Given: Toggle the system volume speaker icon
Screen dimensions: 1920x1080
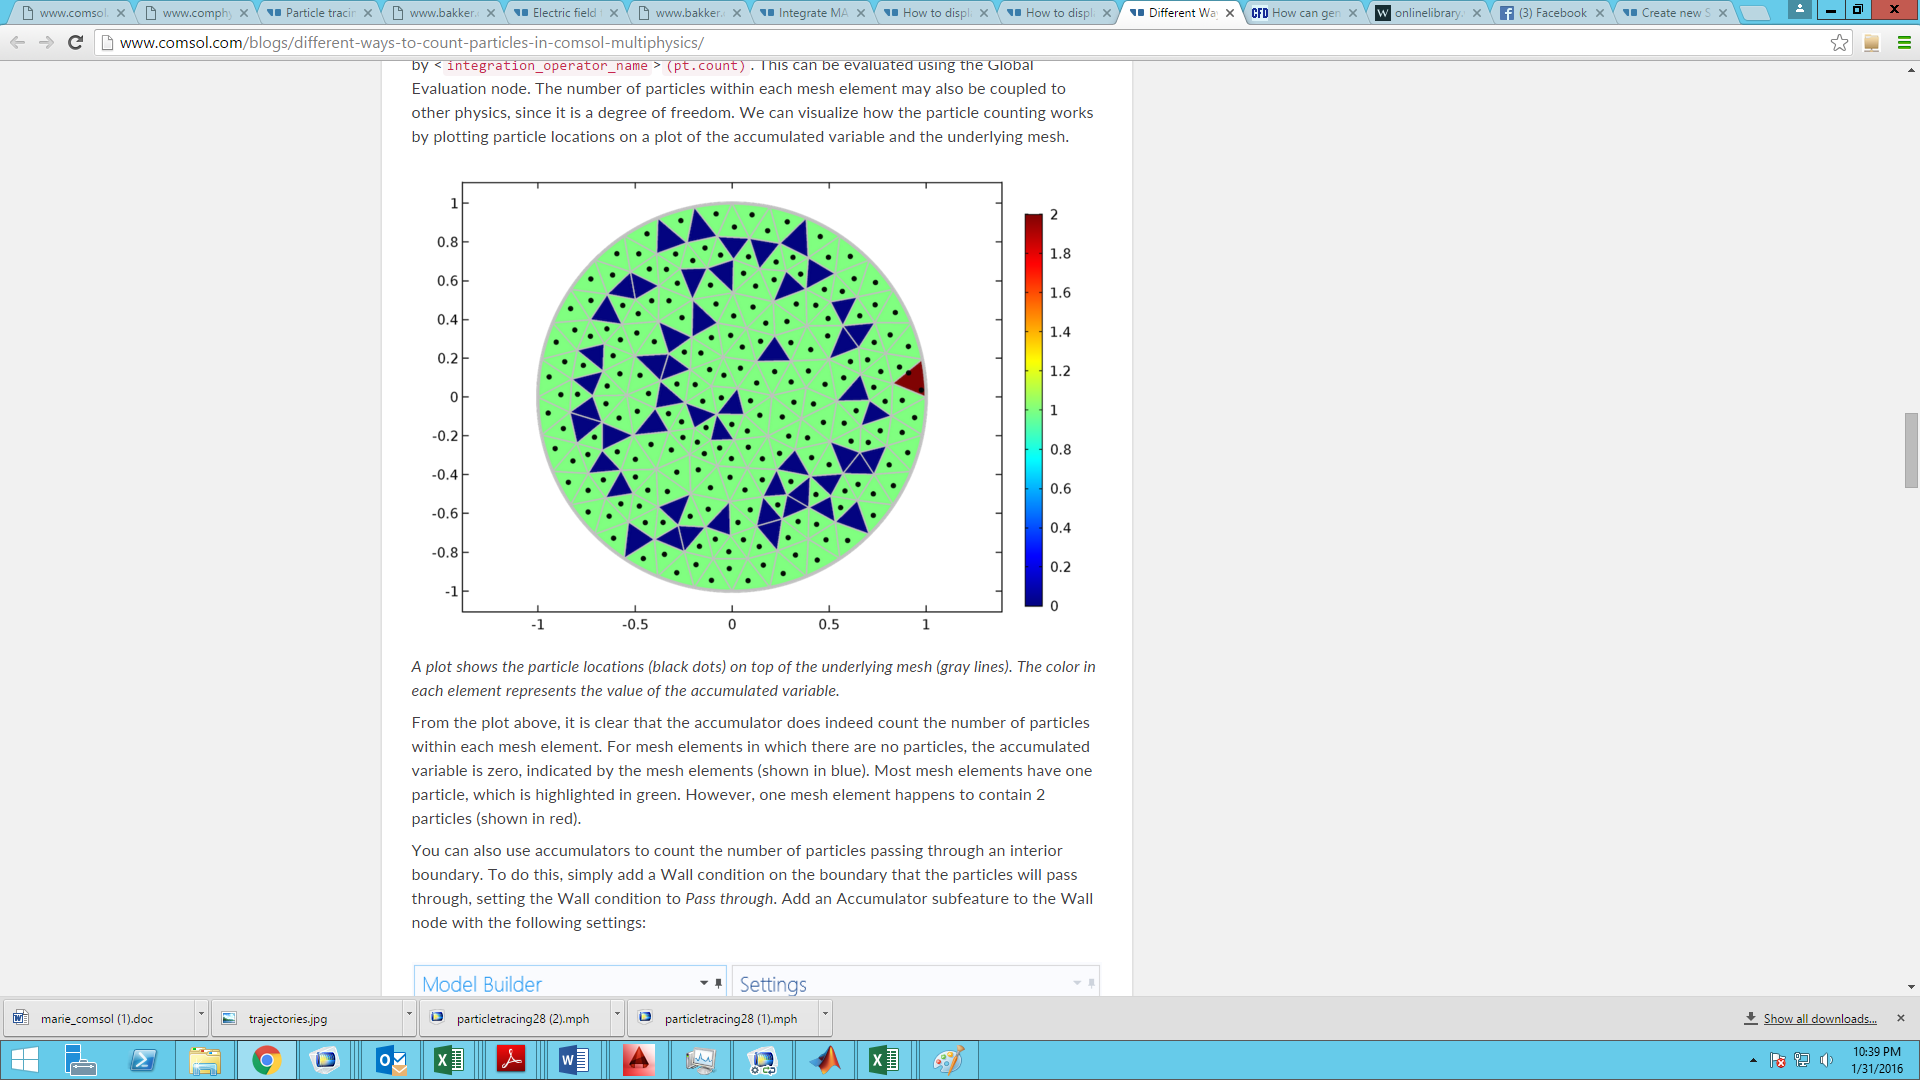Looking at the screenshot, I should pos(1827,1060).
